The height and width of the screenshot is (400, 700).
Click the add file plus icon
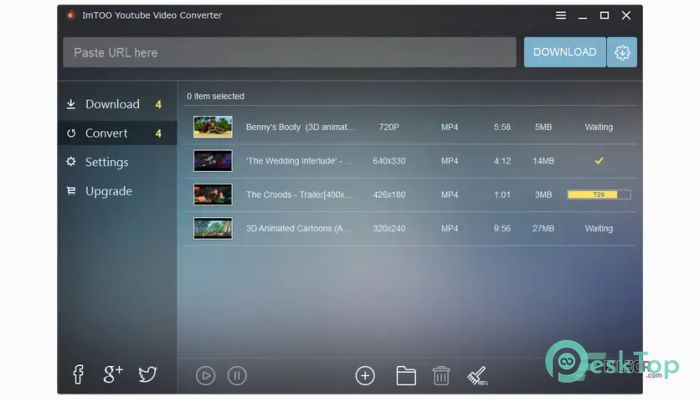pyautogui.click(x=365, y=376)
